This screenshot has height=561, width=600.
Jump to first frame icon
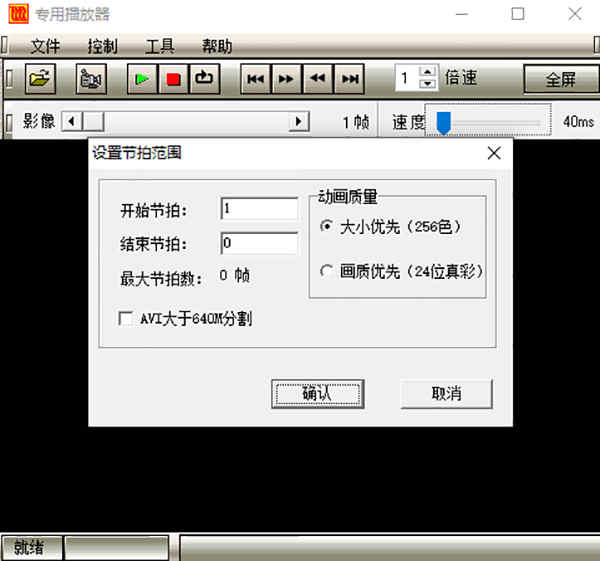pyautogui.click(x=256, y=79)
